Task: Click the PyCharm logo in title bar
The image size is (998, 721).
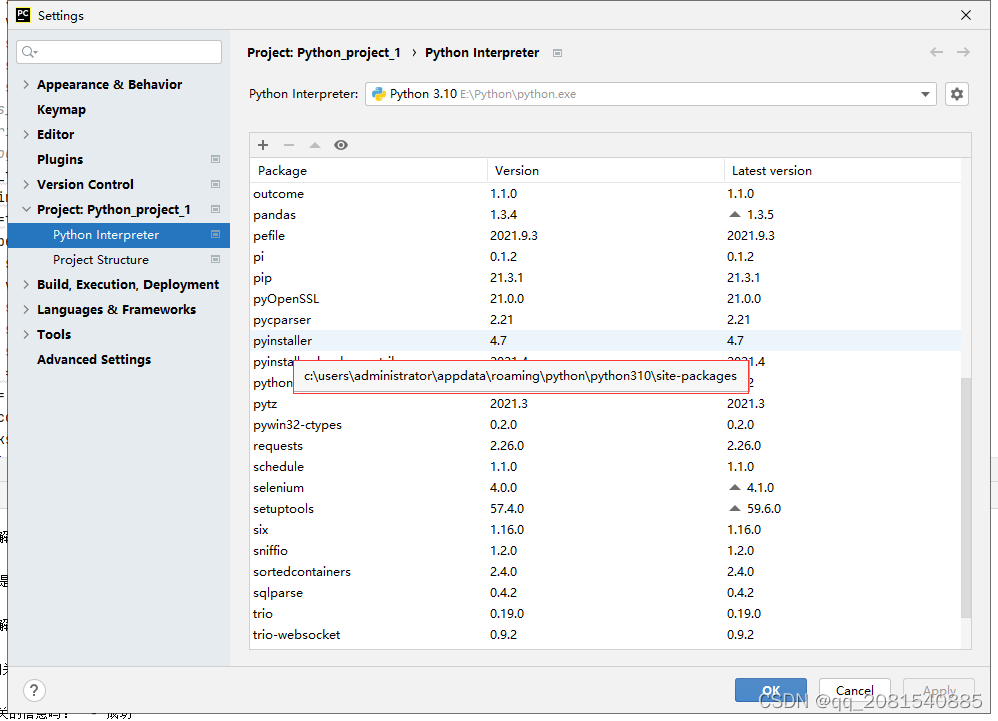Action: (x=23, y=15)
